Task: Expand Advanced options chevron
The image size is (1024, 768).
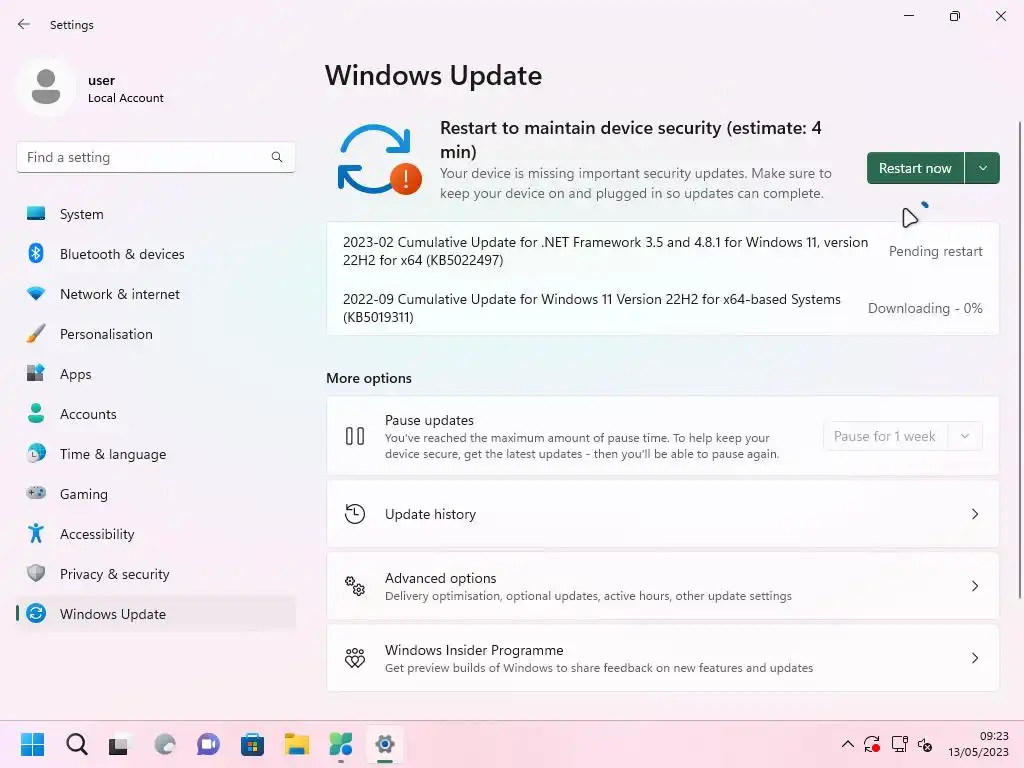Action: [974, 586]
